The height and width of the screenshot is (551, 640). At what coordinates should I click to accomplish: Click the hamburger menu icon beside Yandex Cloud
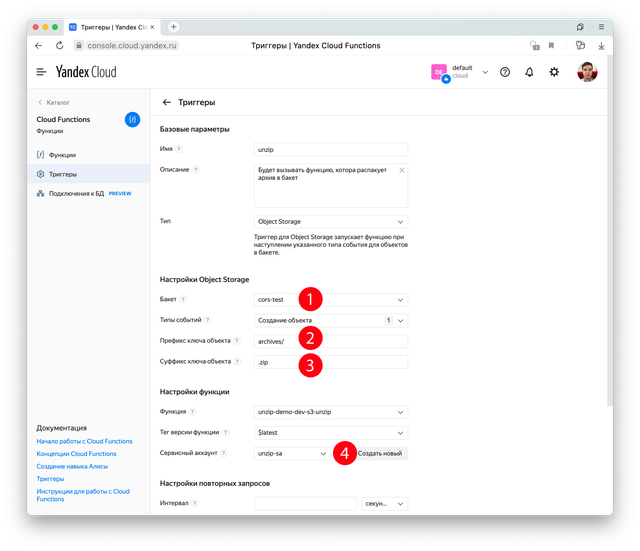tap(41, 72)
